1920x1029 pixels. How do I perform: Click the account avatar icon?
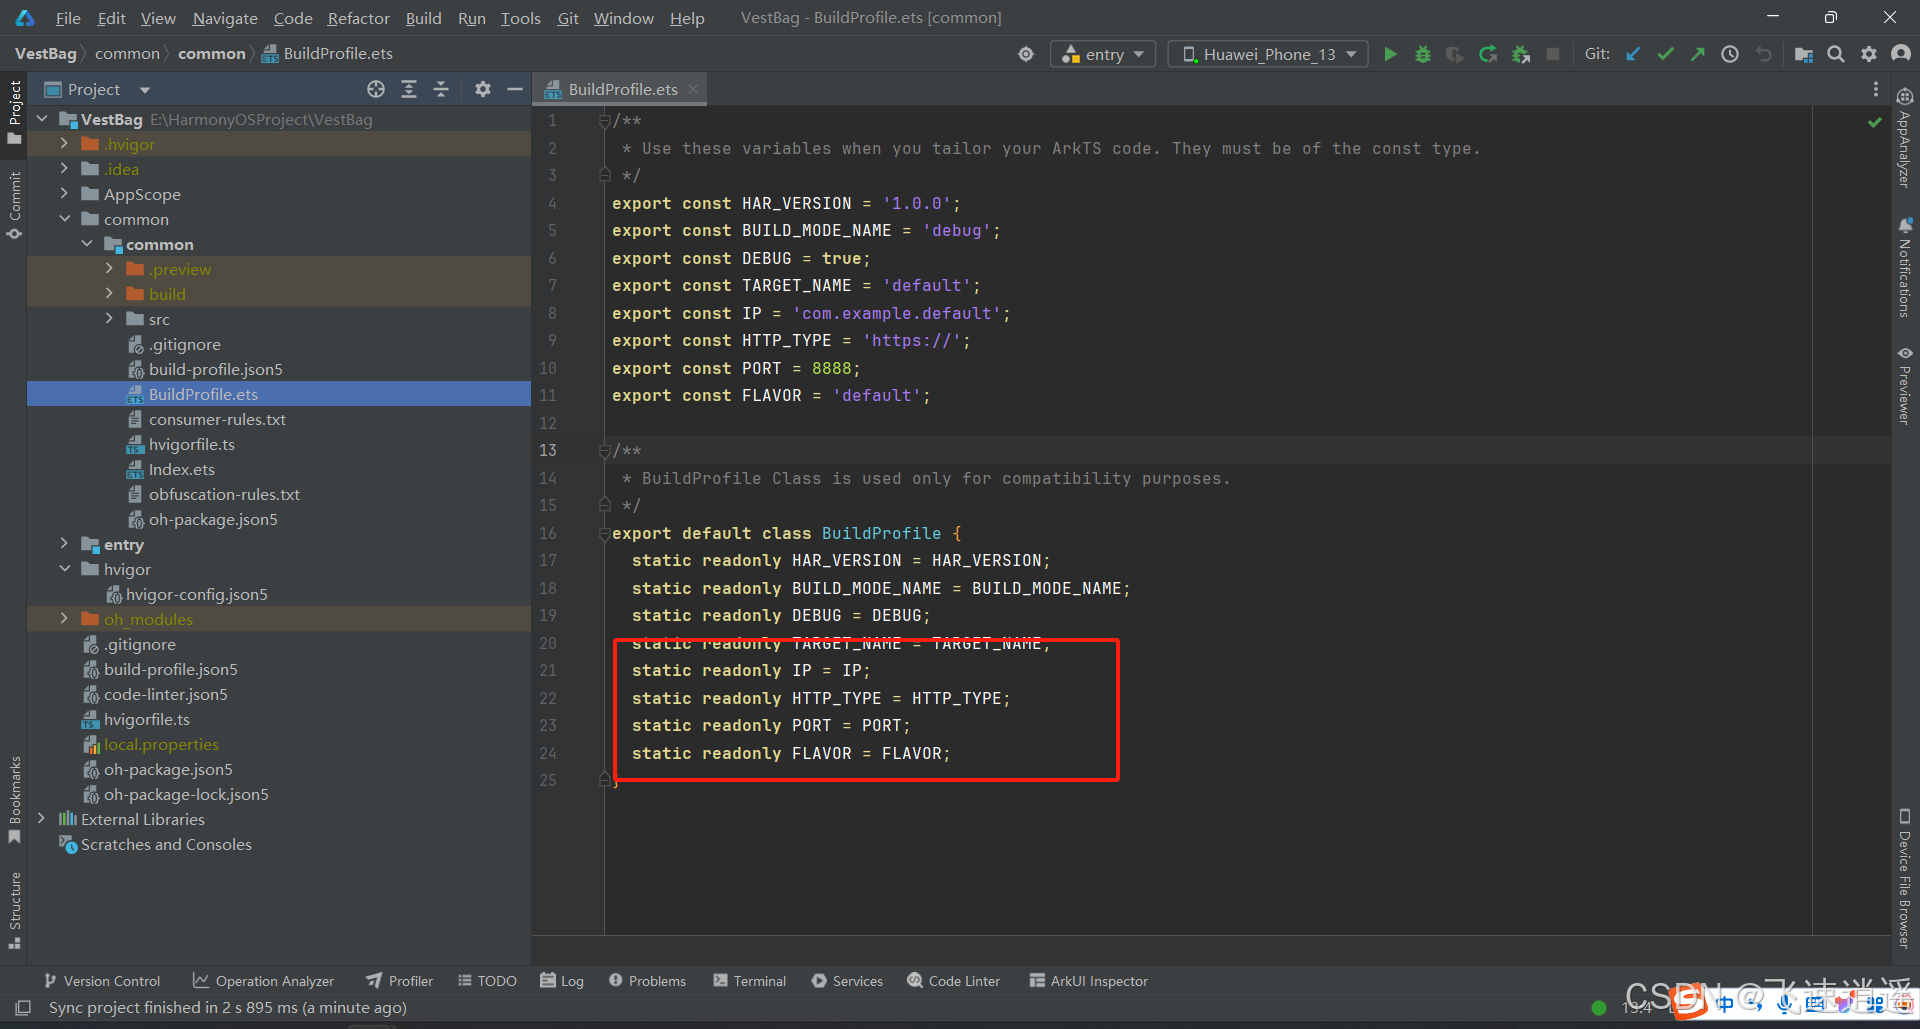pyautogui.click(x=1901, y=54)
